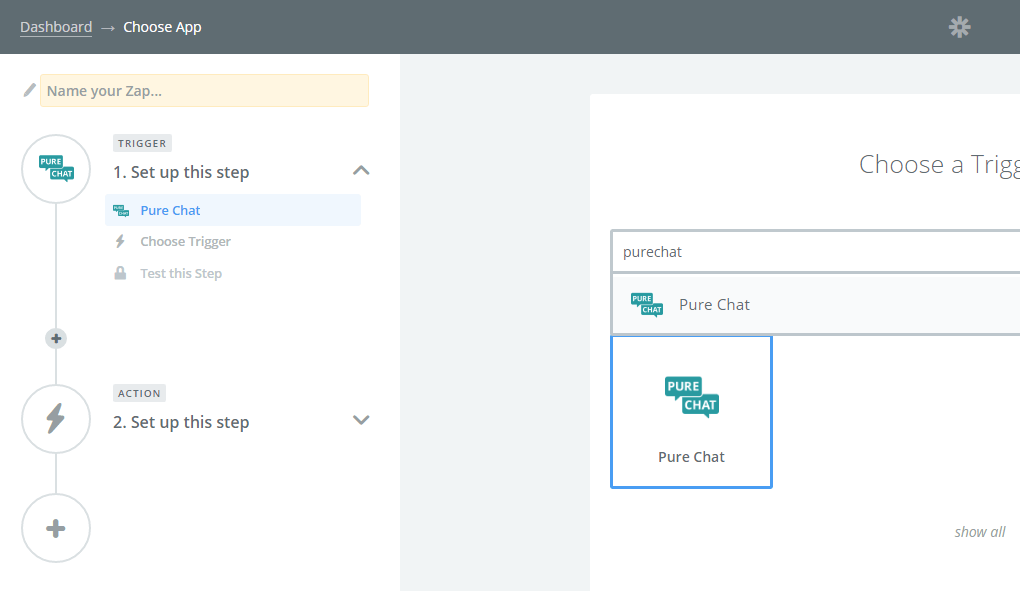Click the '2. Set up this step' heading

[181, 423]
